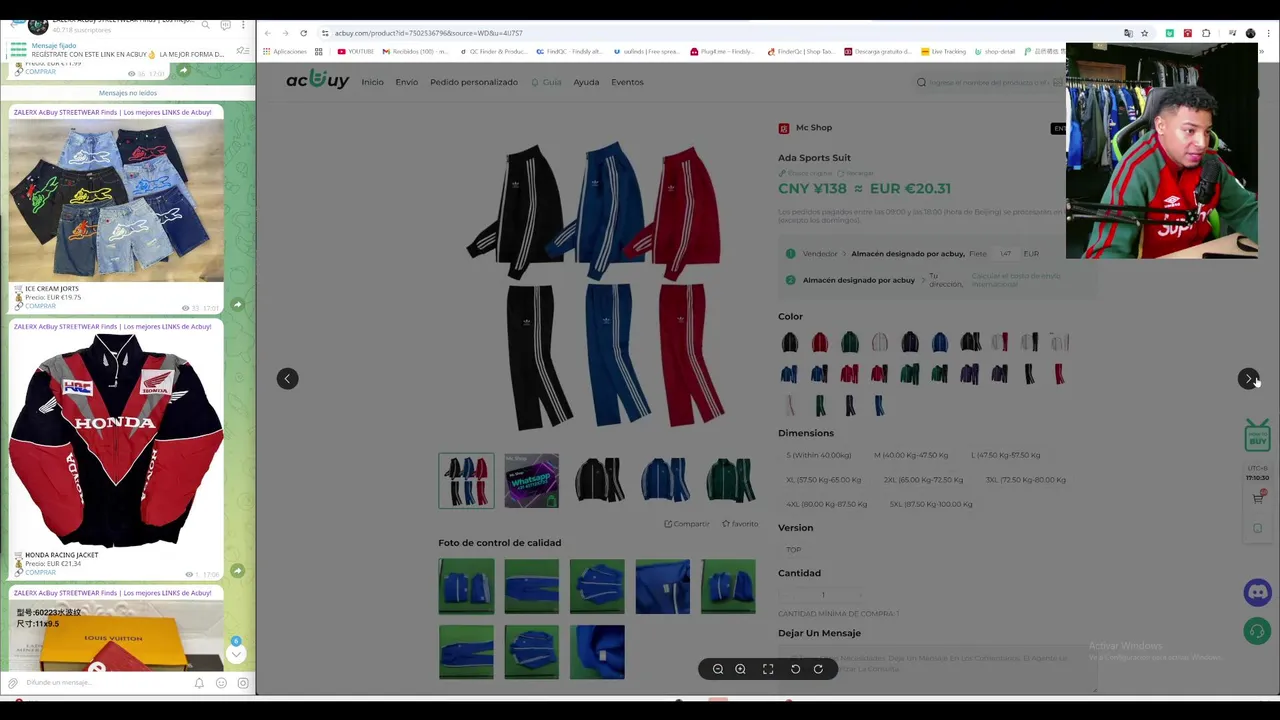1280x720 pixels.
Task: Zoom out the image viewer
Action: (x=718, y=669)
